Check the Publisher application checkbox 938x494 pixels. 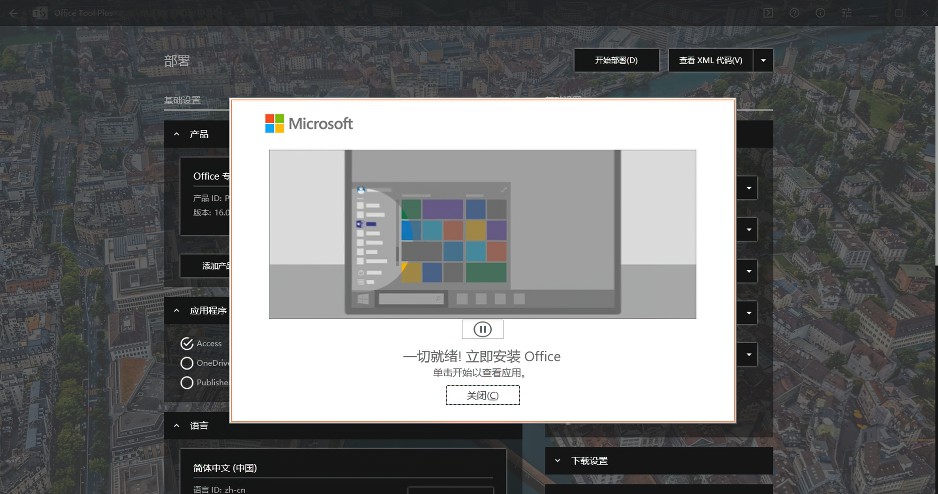(x=187, y=383)
